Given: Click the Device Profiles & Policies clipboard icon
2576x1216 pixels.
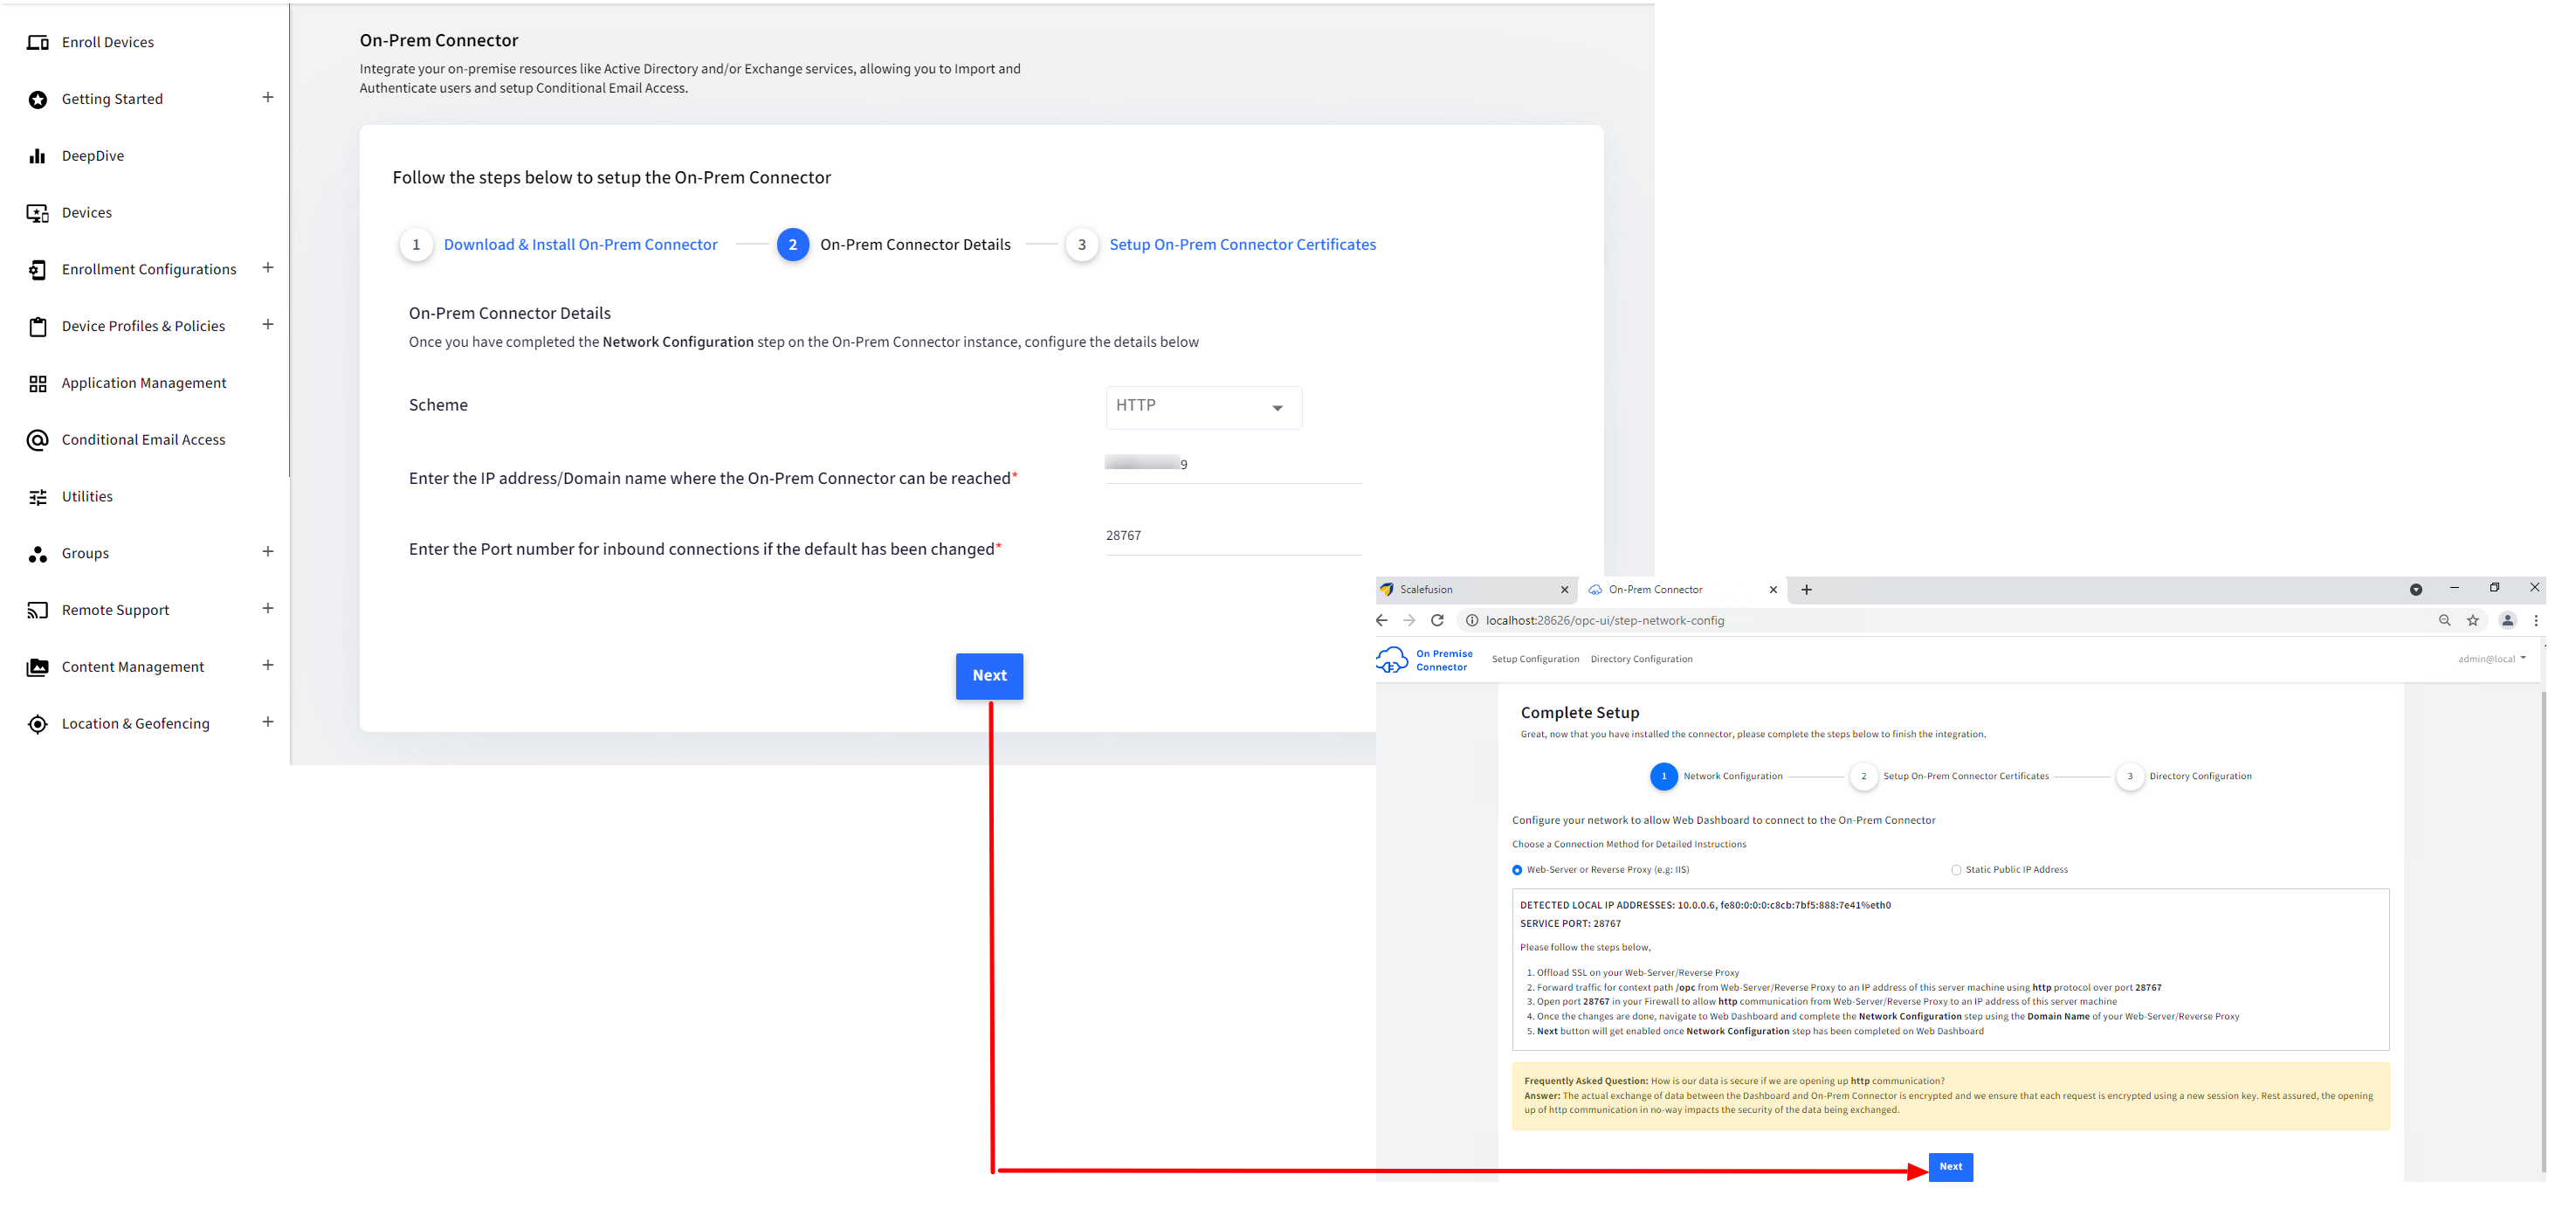Looking at the screenshot, I should coord(38,327).
